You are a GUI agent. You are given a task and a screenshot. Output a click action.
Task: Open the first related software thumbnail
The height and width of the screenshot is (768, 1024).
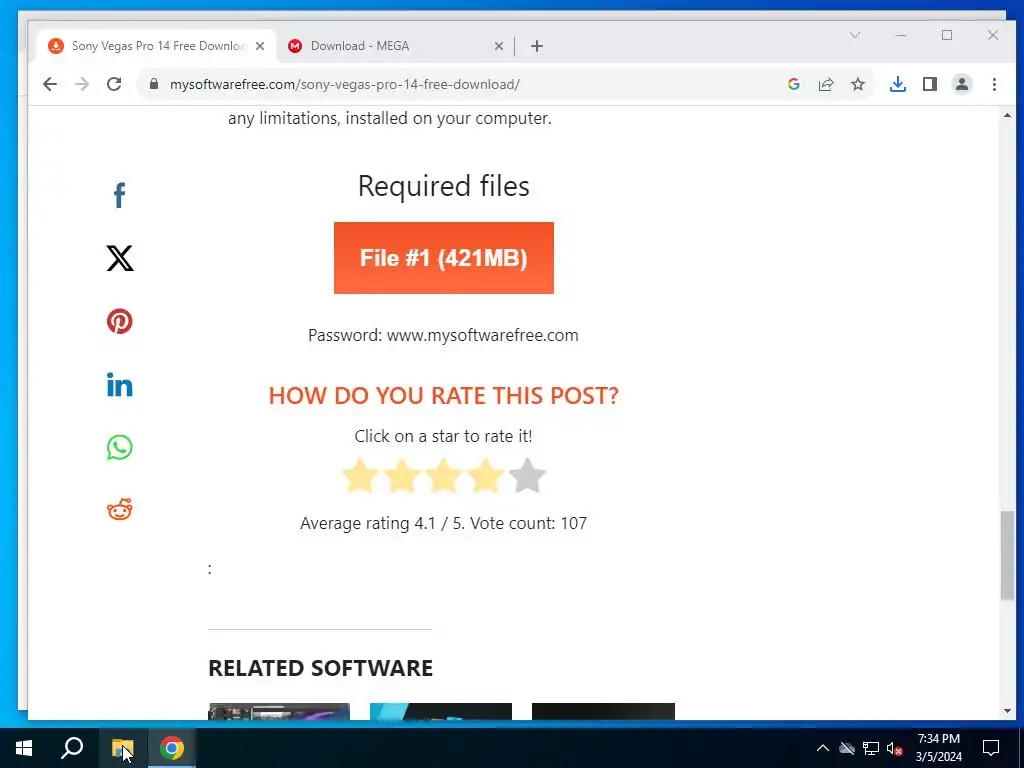coord(279,711)
